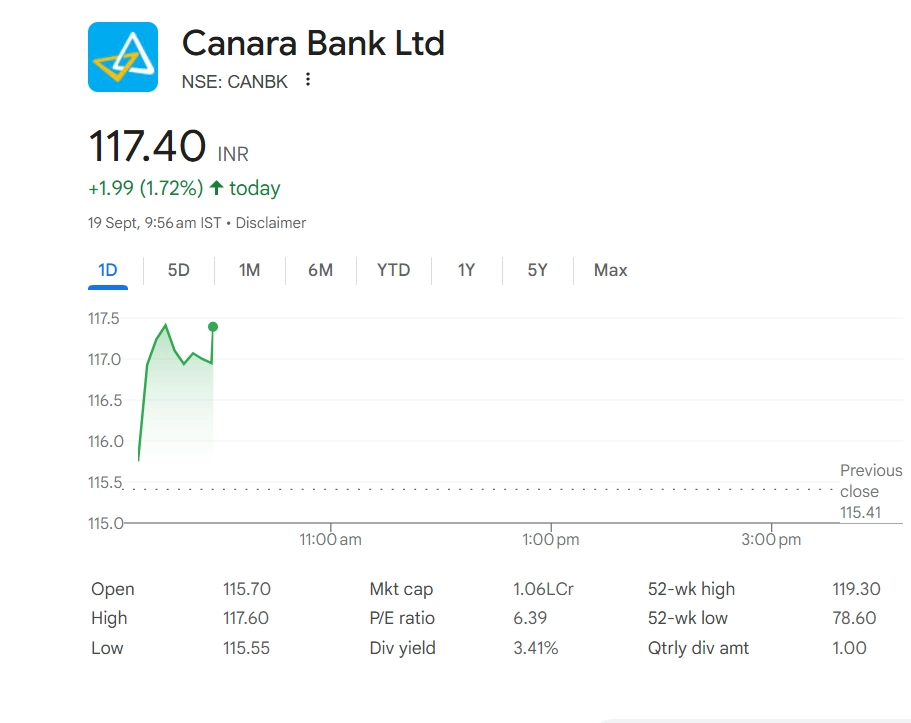
Task: Select the 1D chart range tab
Action: pos(107,270)
